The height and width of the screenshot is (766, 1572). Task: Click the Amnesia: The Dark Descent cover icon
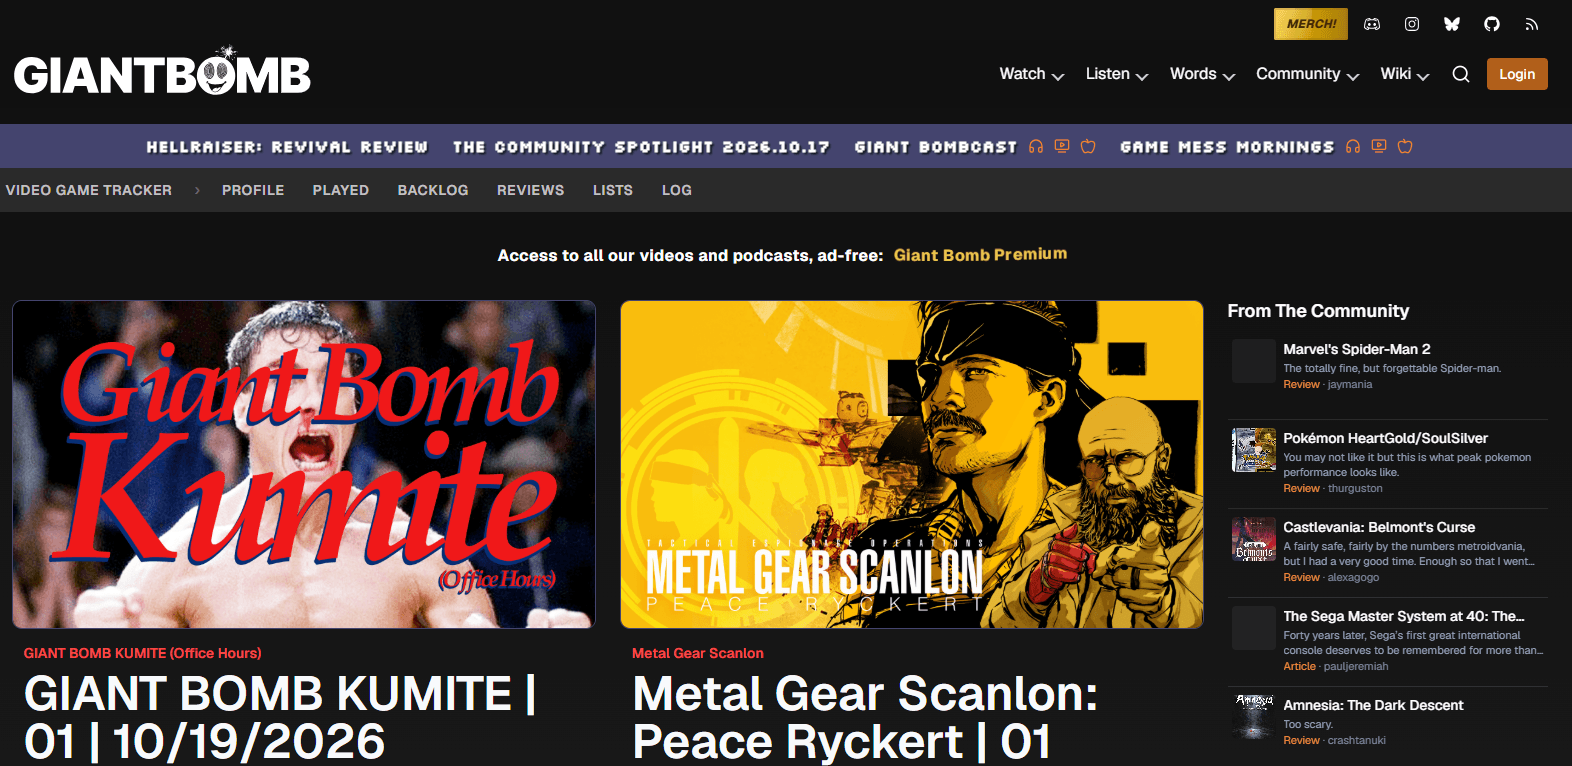coord(1254,717)
